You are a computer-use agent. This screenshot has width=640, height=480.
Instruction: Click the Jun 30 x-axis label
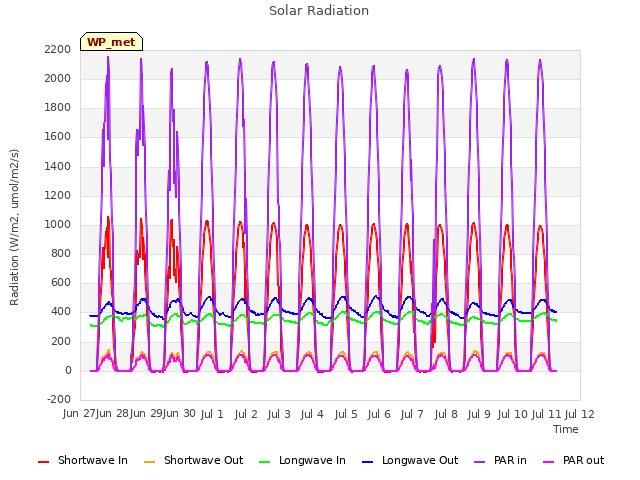(x=179, y=414)
